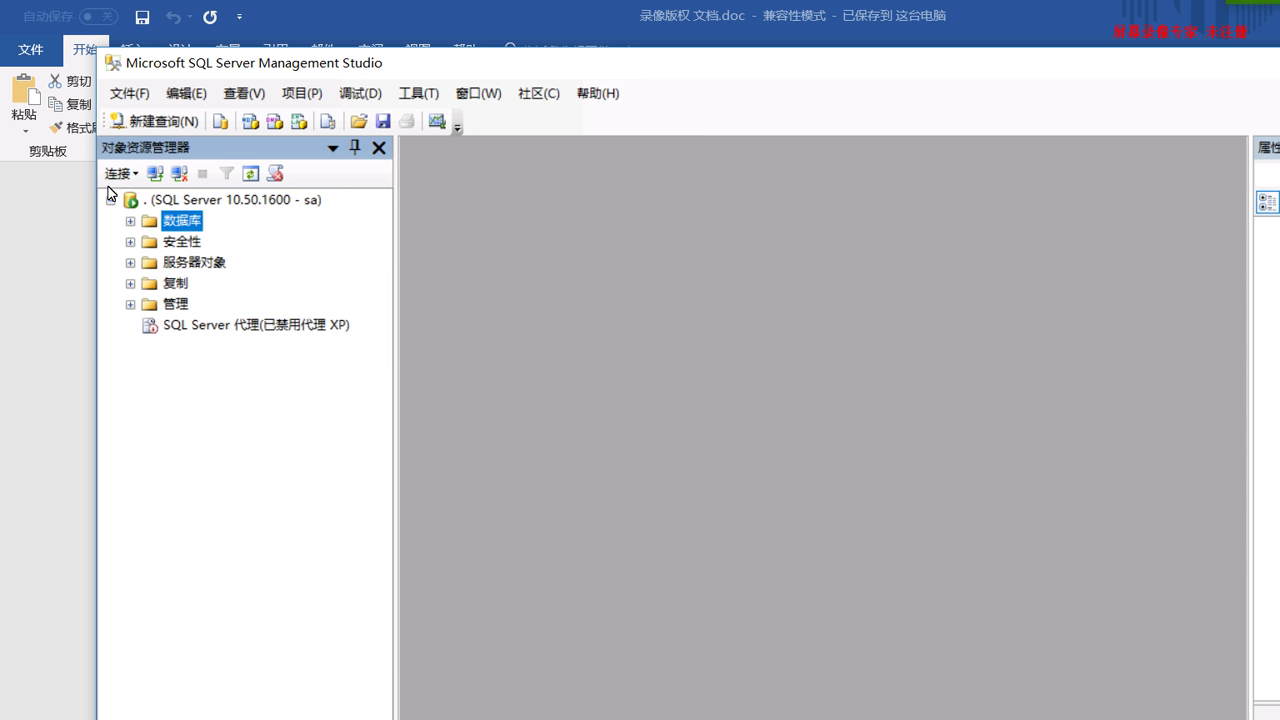Image resolution: width=1280 pixels, height=720 pixels.
Task: Click Word's Copy (复制) button
Action: click(x=70, y=104)
